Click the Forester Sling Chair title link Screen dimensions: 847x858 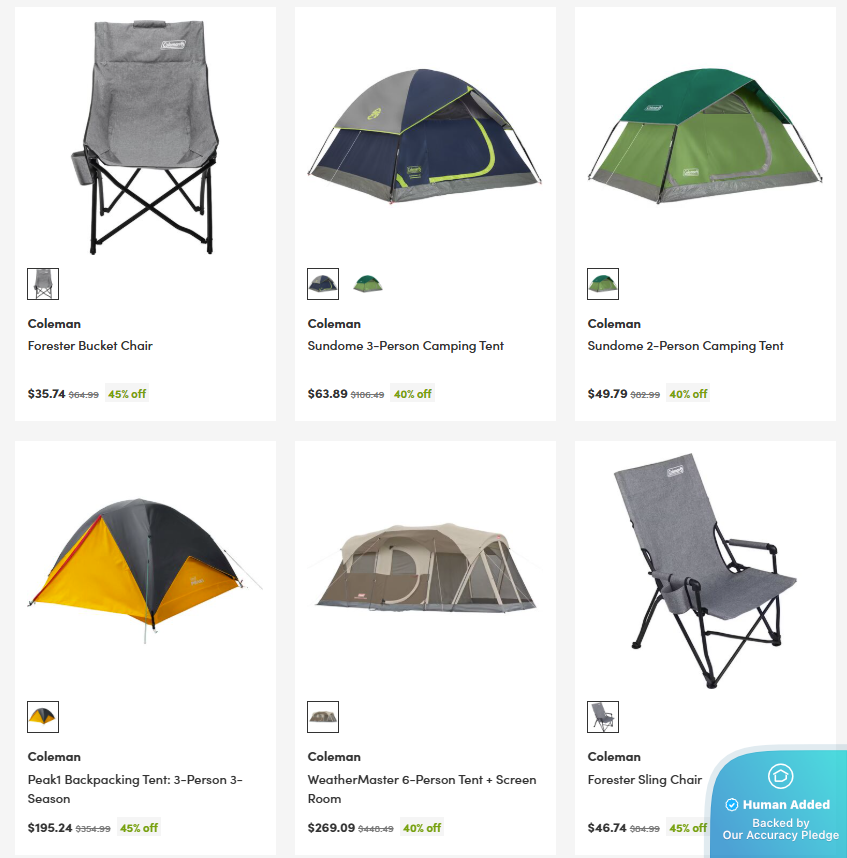[645, 780]
